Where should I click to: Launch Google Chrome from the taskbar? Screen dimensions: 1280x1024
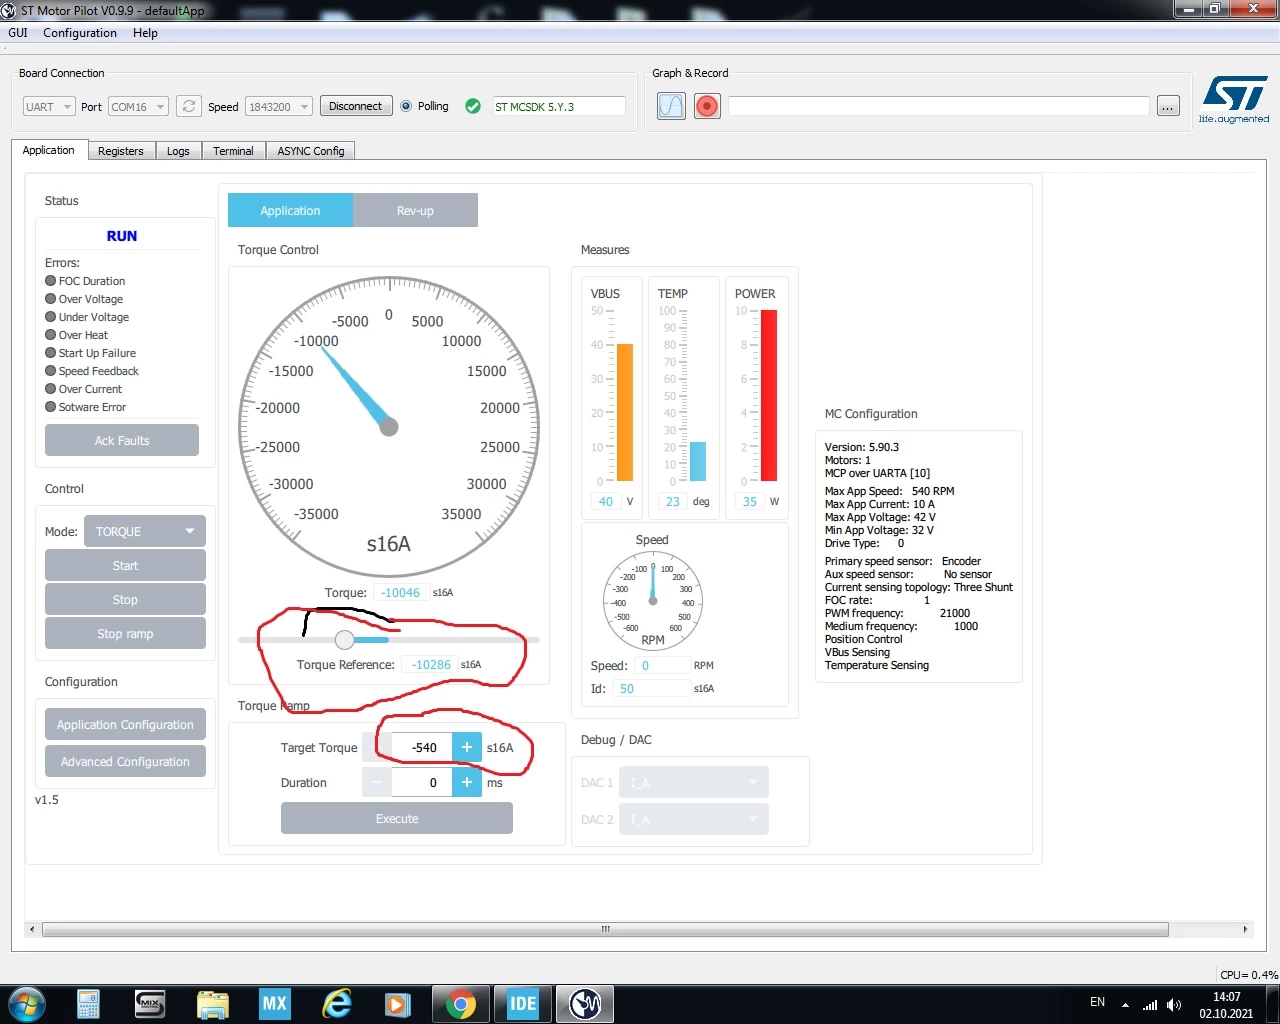(461, 1004)
